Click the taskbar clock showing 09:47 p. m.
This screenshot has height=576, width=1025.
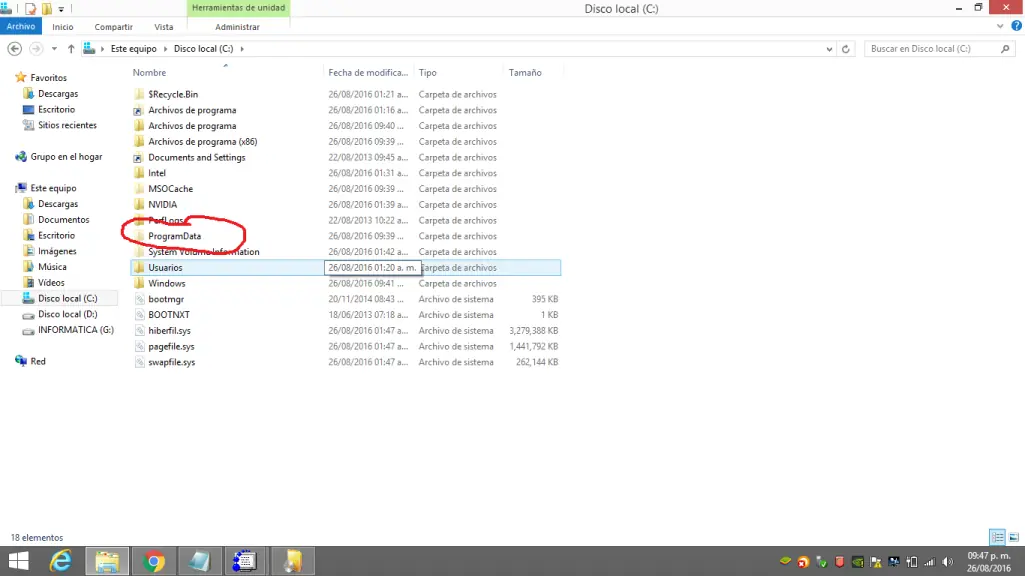tap(989, 556)
